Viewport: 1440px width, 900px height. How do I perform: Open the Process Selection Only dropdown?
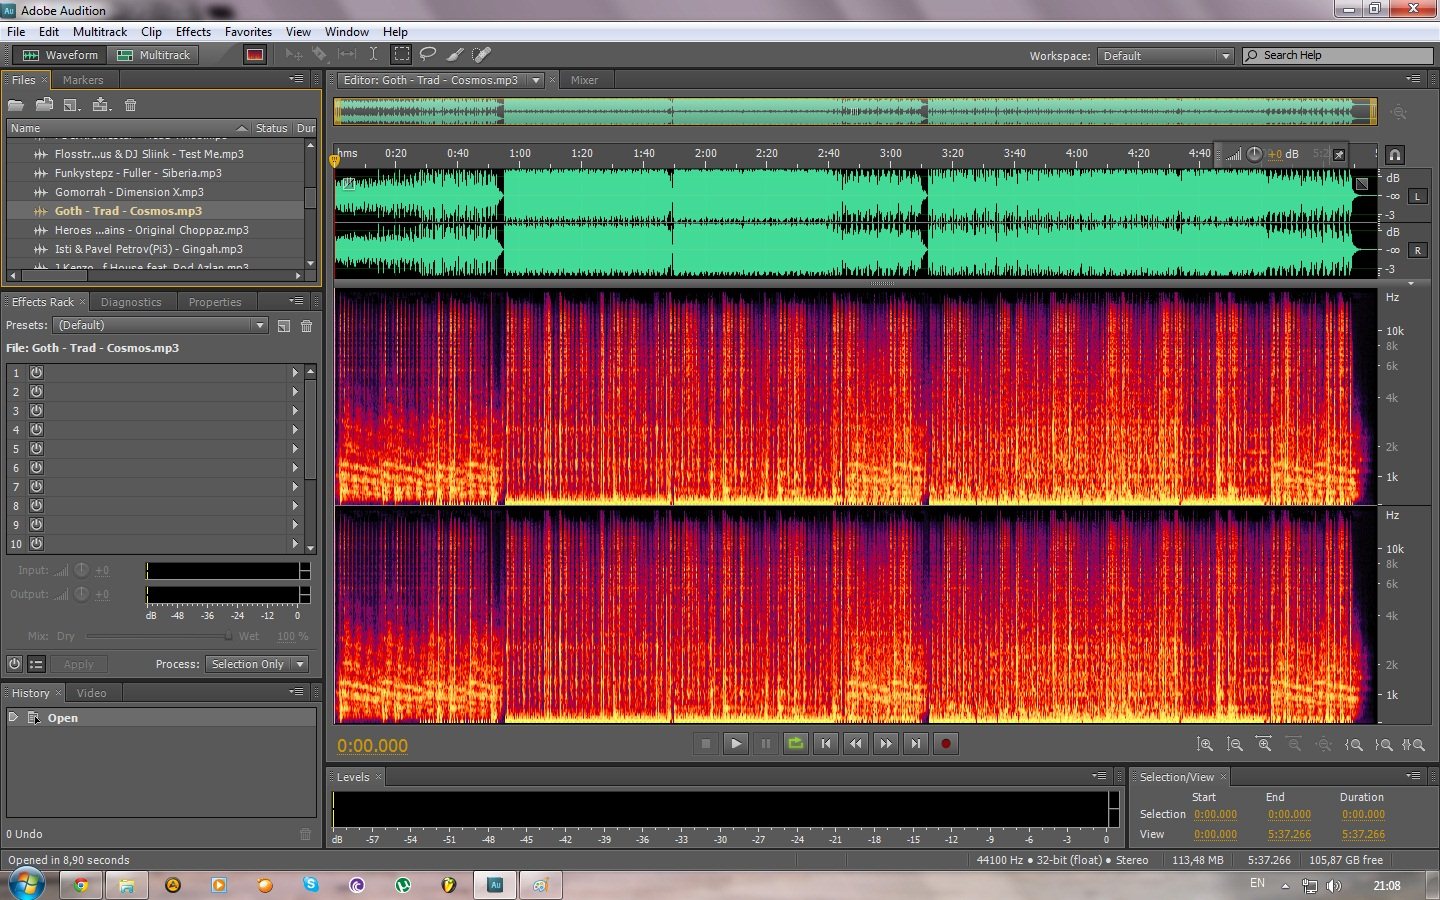point(257,664)
